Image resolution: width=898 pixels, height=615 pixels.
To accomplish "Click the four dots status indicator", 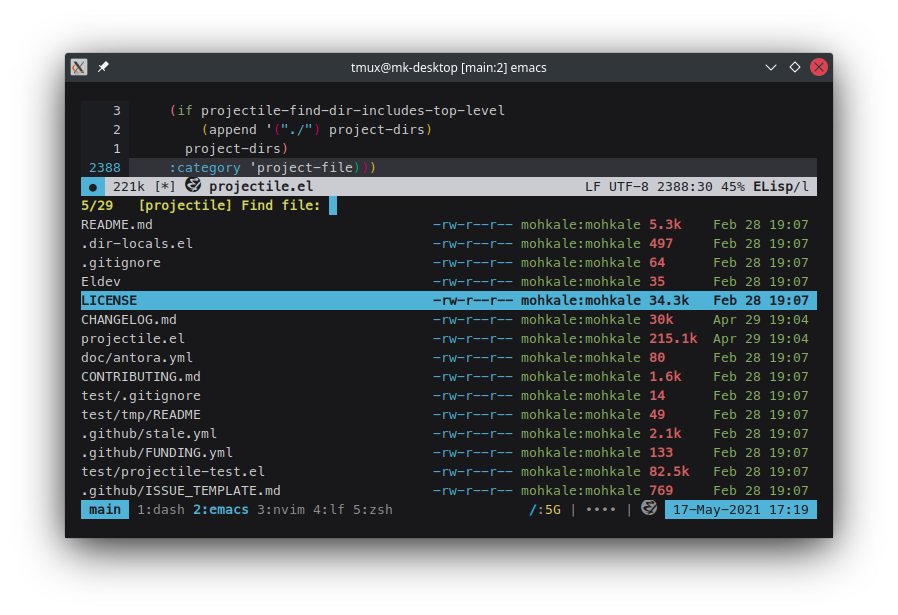I will coord(601,509).
